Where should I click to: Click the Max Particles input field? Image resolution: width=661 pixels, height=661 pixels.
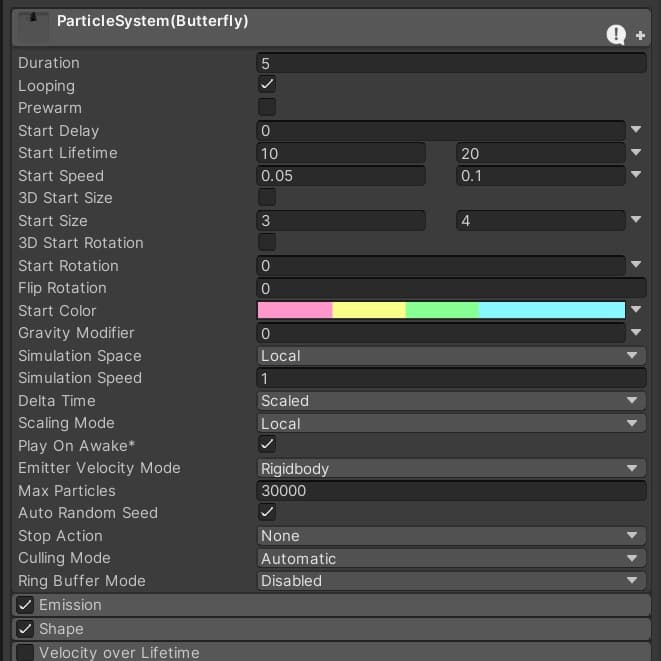[x=450, y=491]
